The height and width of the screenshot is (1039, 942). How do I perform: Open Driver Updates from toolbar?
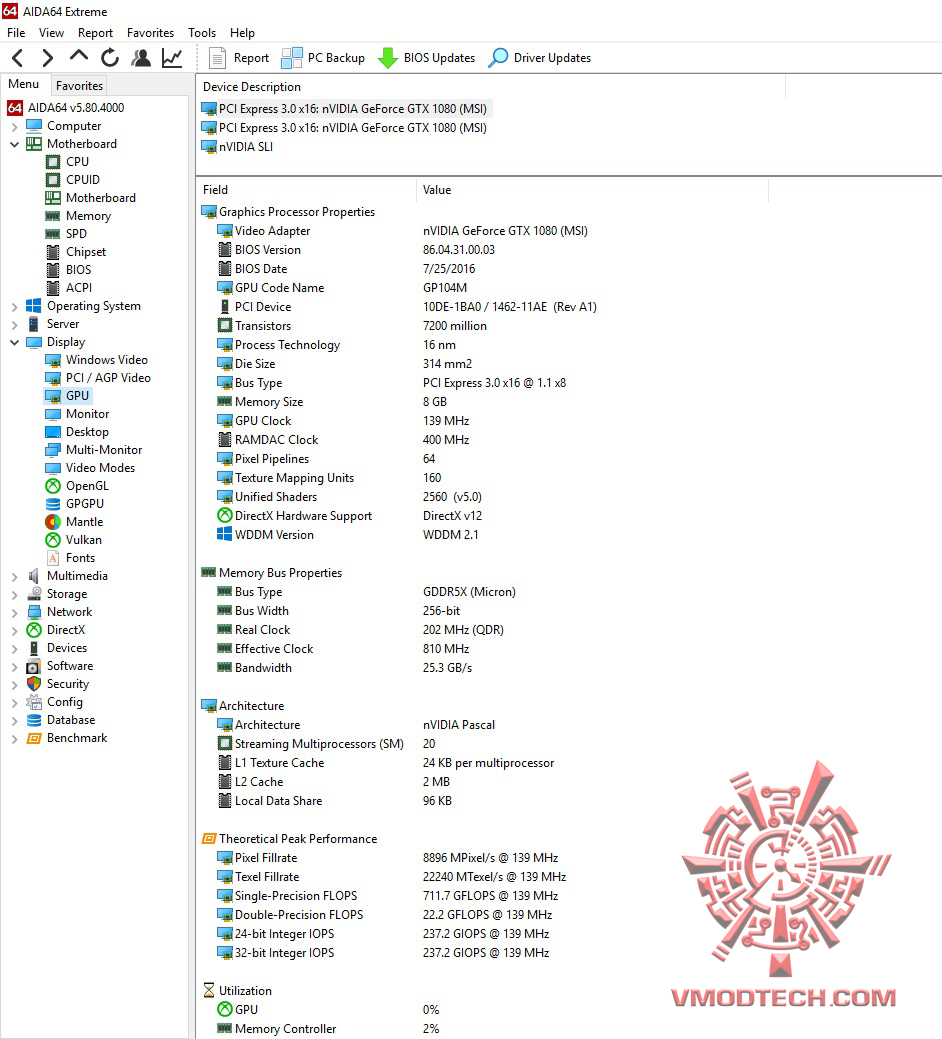pyautogui.click(x=539, y=58)
